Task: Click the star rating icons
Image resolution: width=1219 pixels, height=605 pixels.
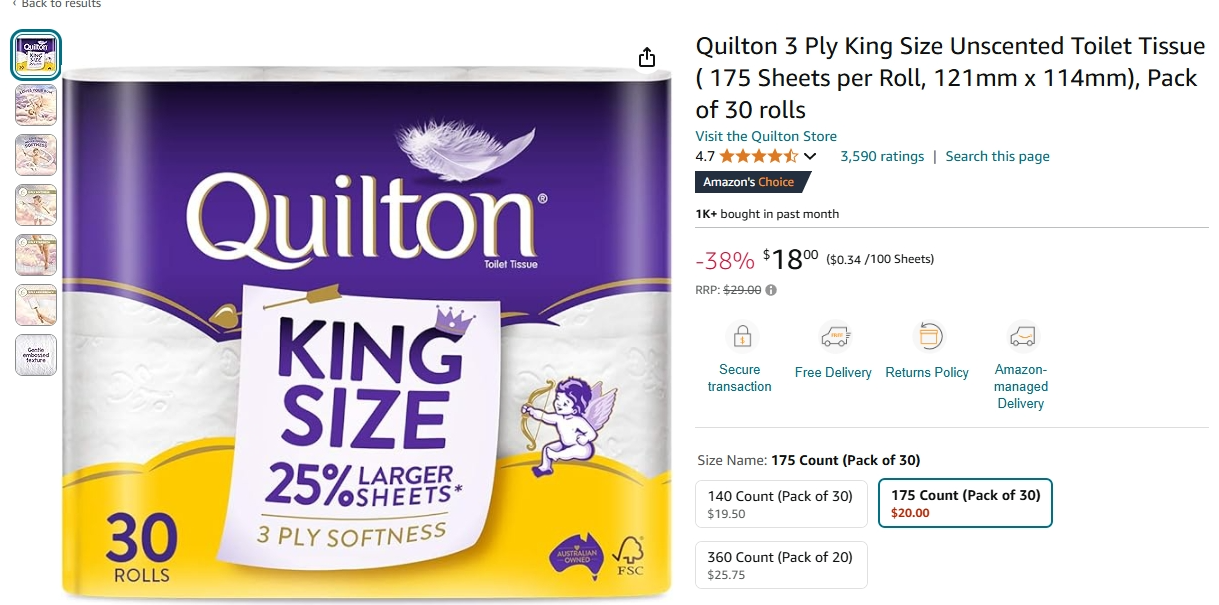Action: 758,156
